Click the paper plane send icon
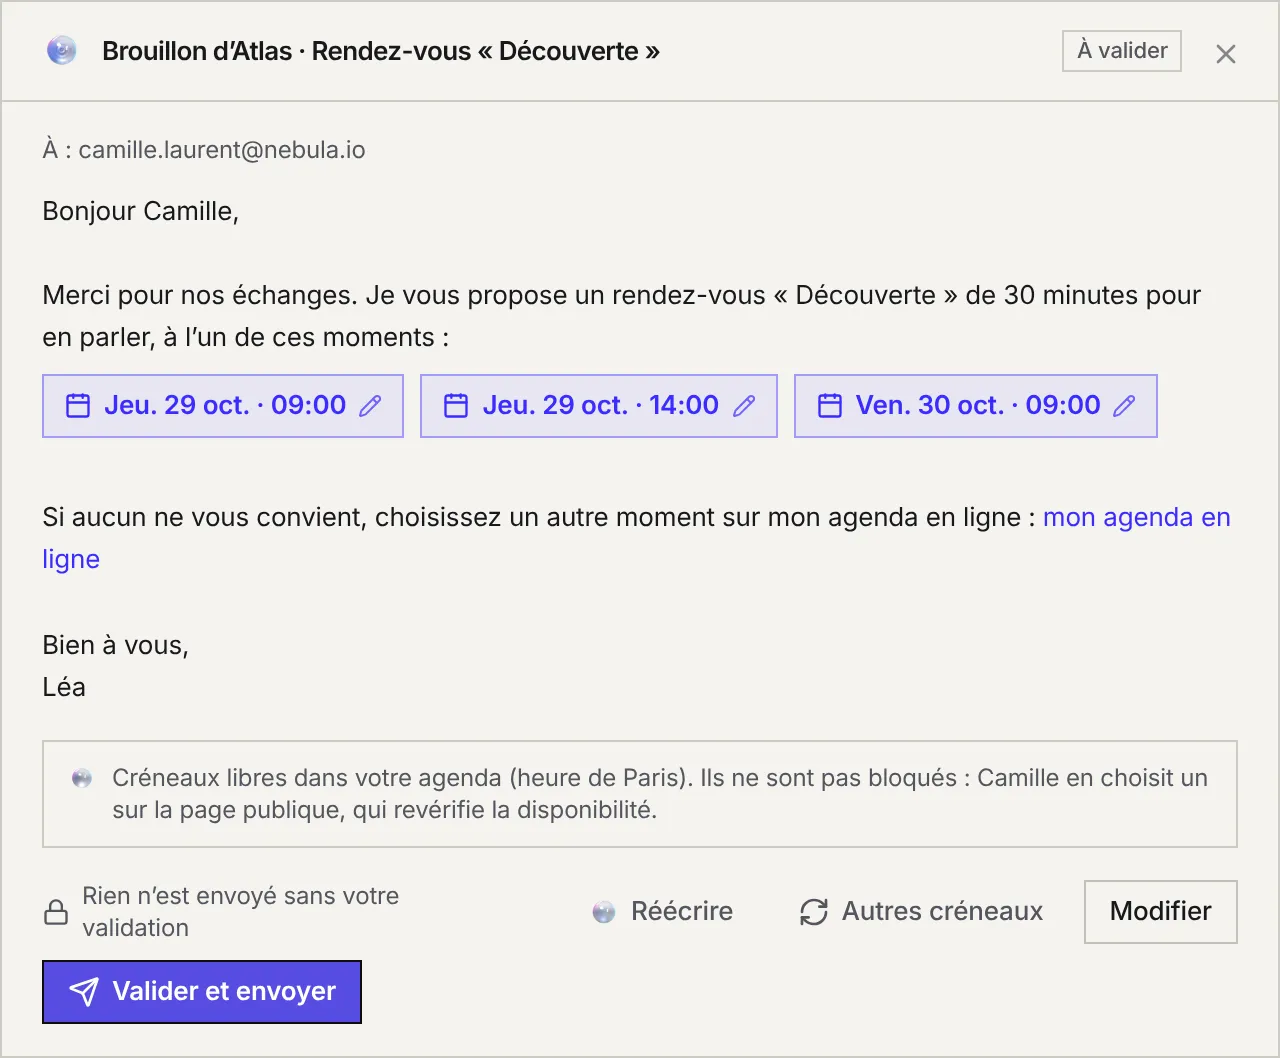 coord(84,992)
